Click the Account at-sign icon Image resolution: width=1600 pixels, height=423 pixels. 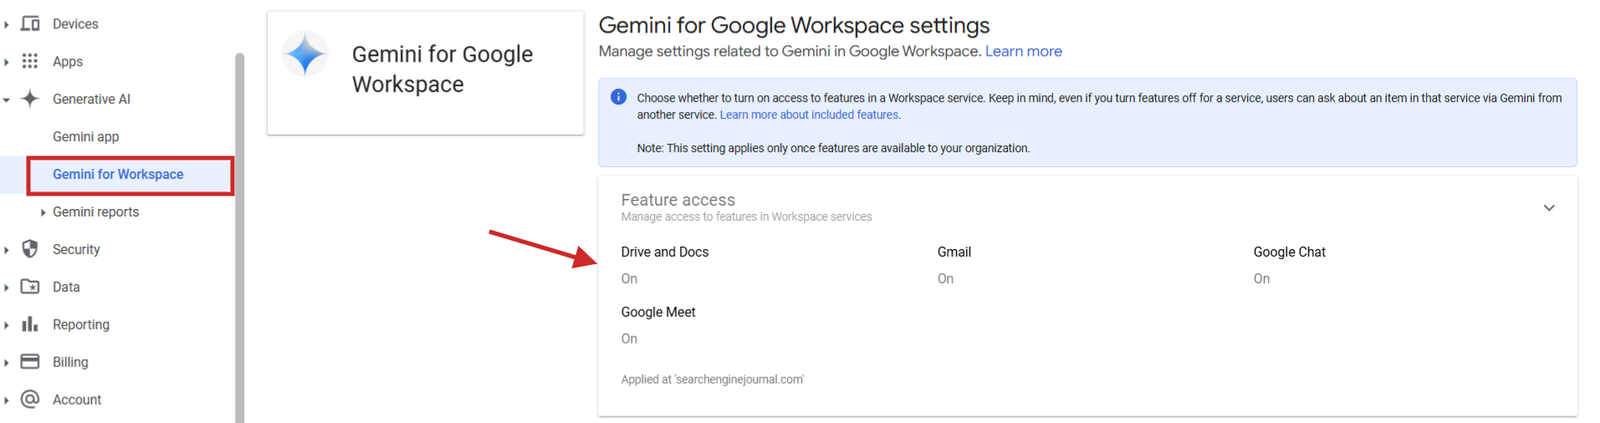(30, 399)
